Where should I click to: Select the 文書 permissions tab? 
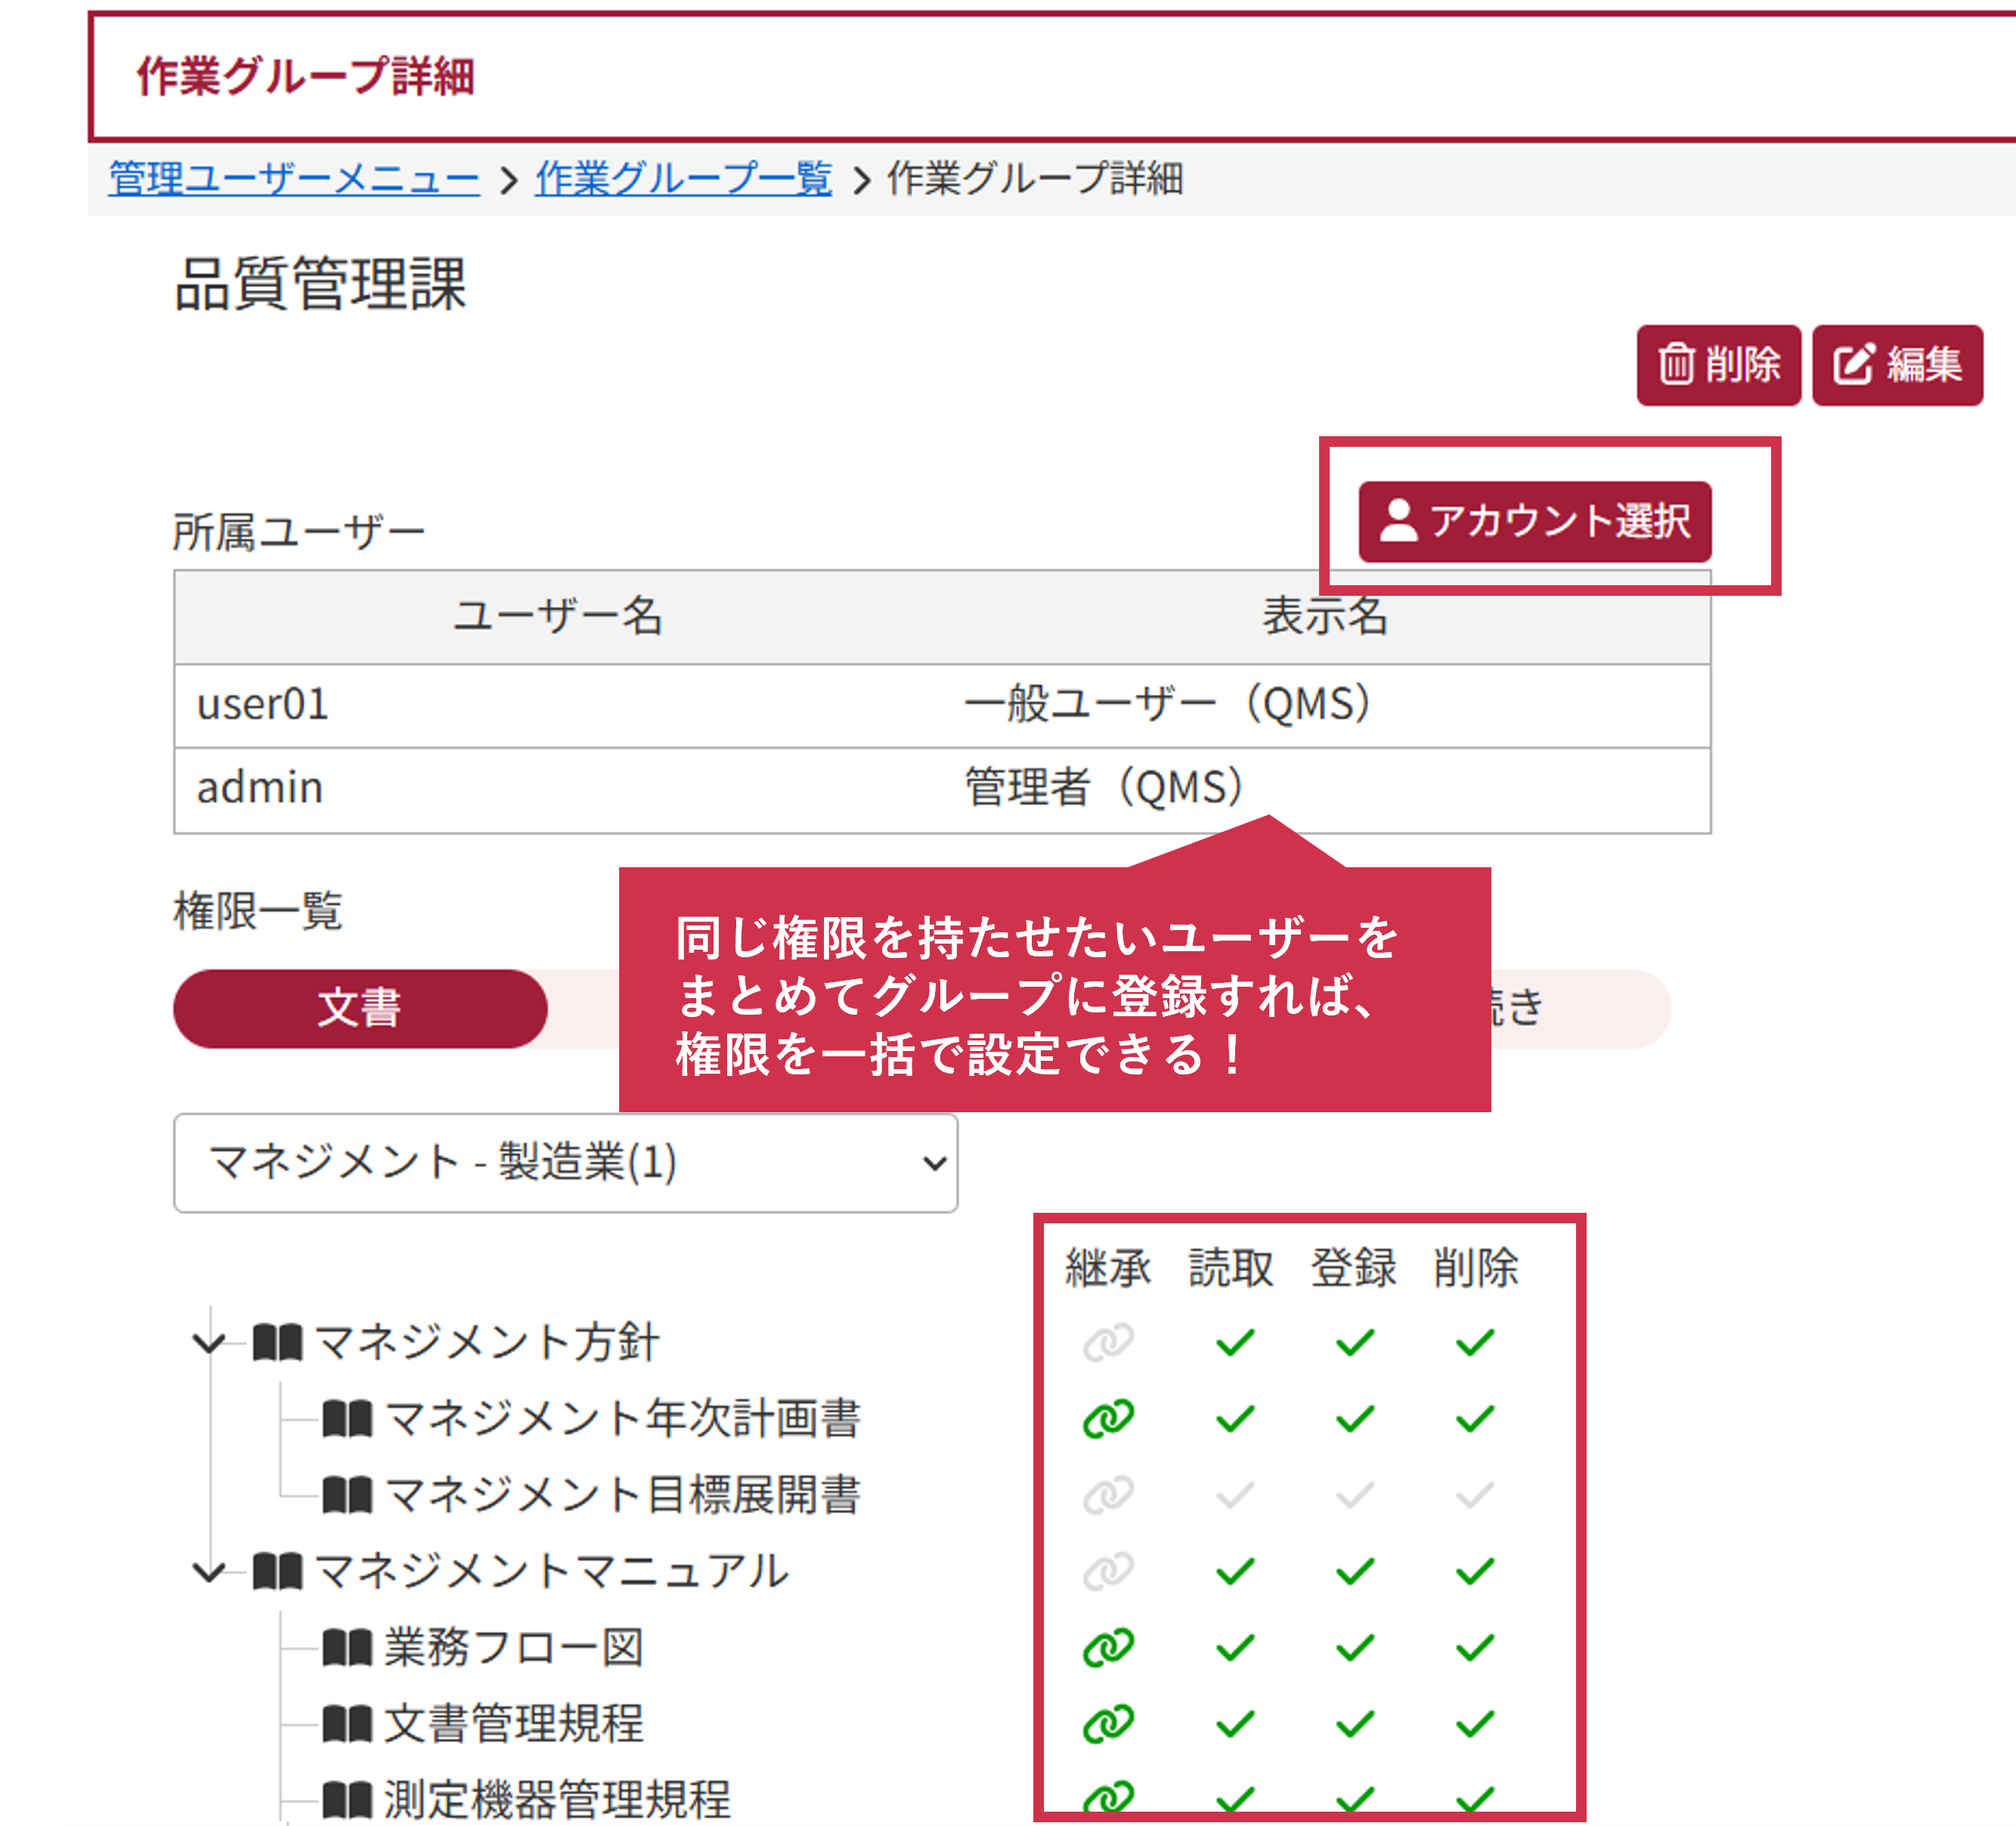coord(360,1008)
